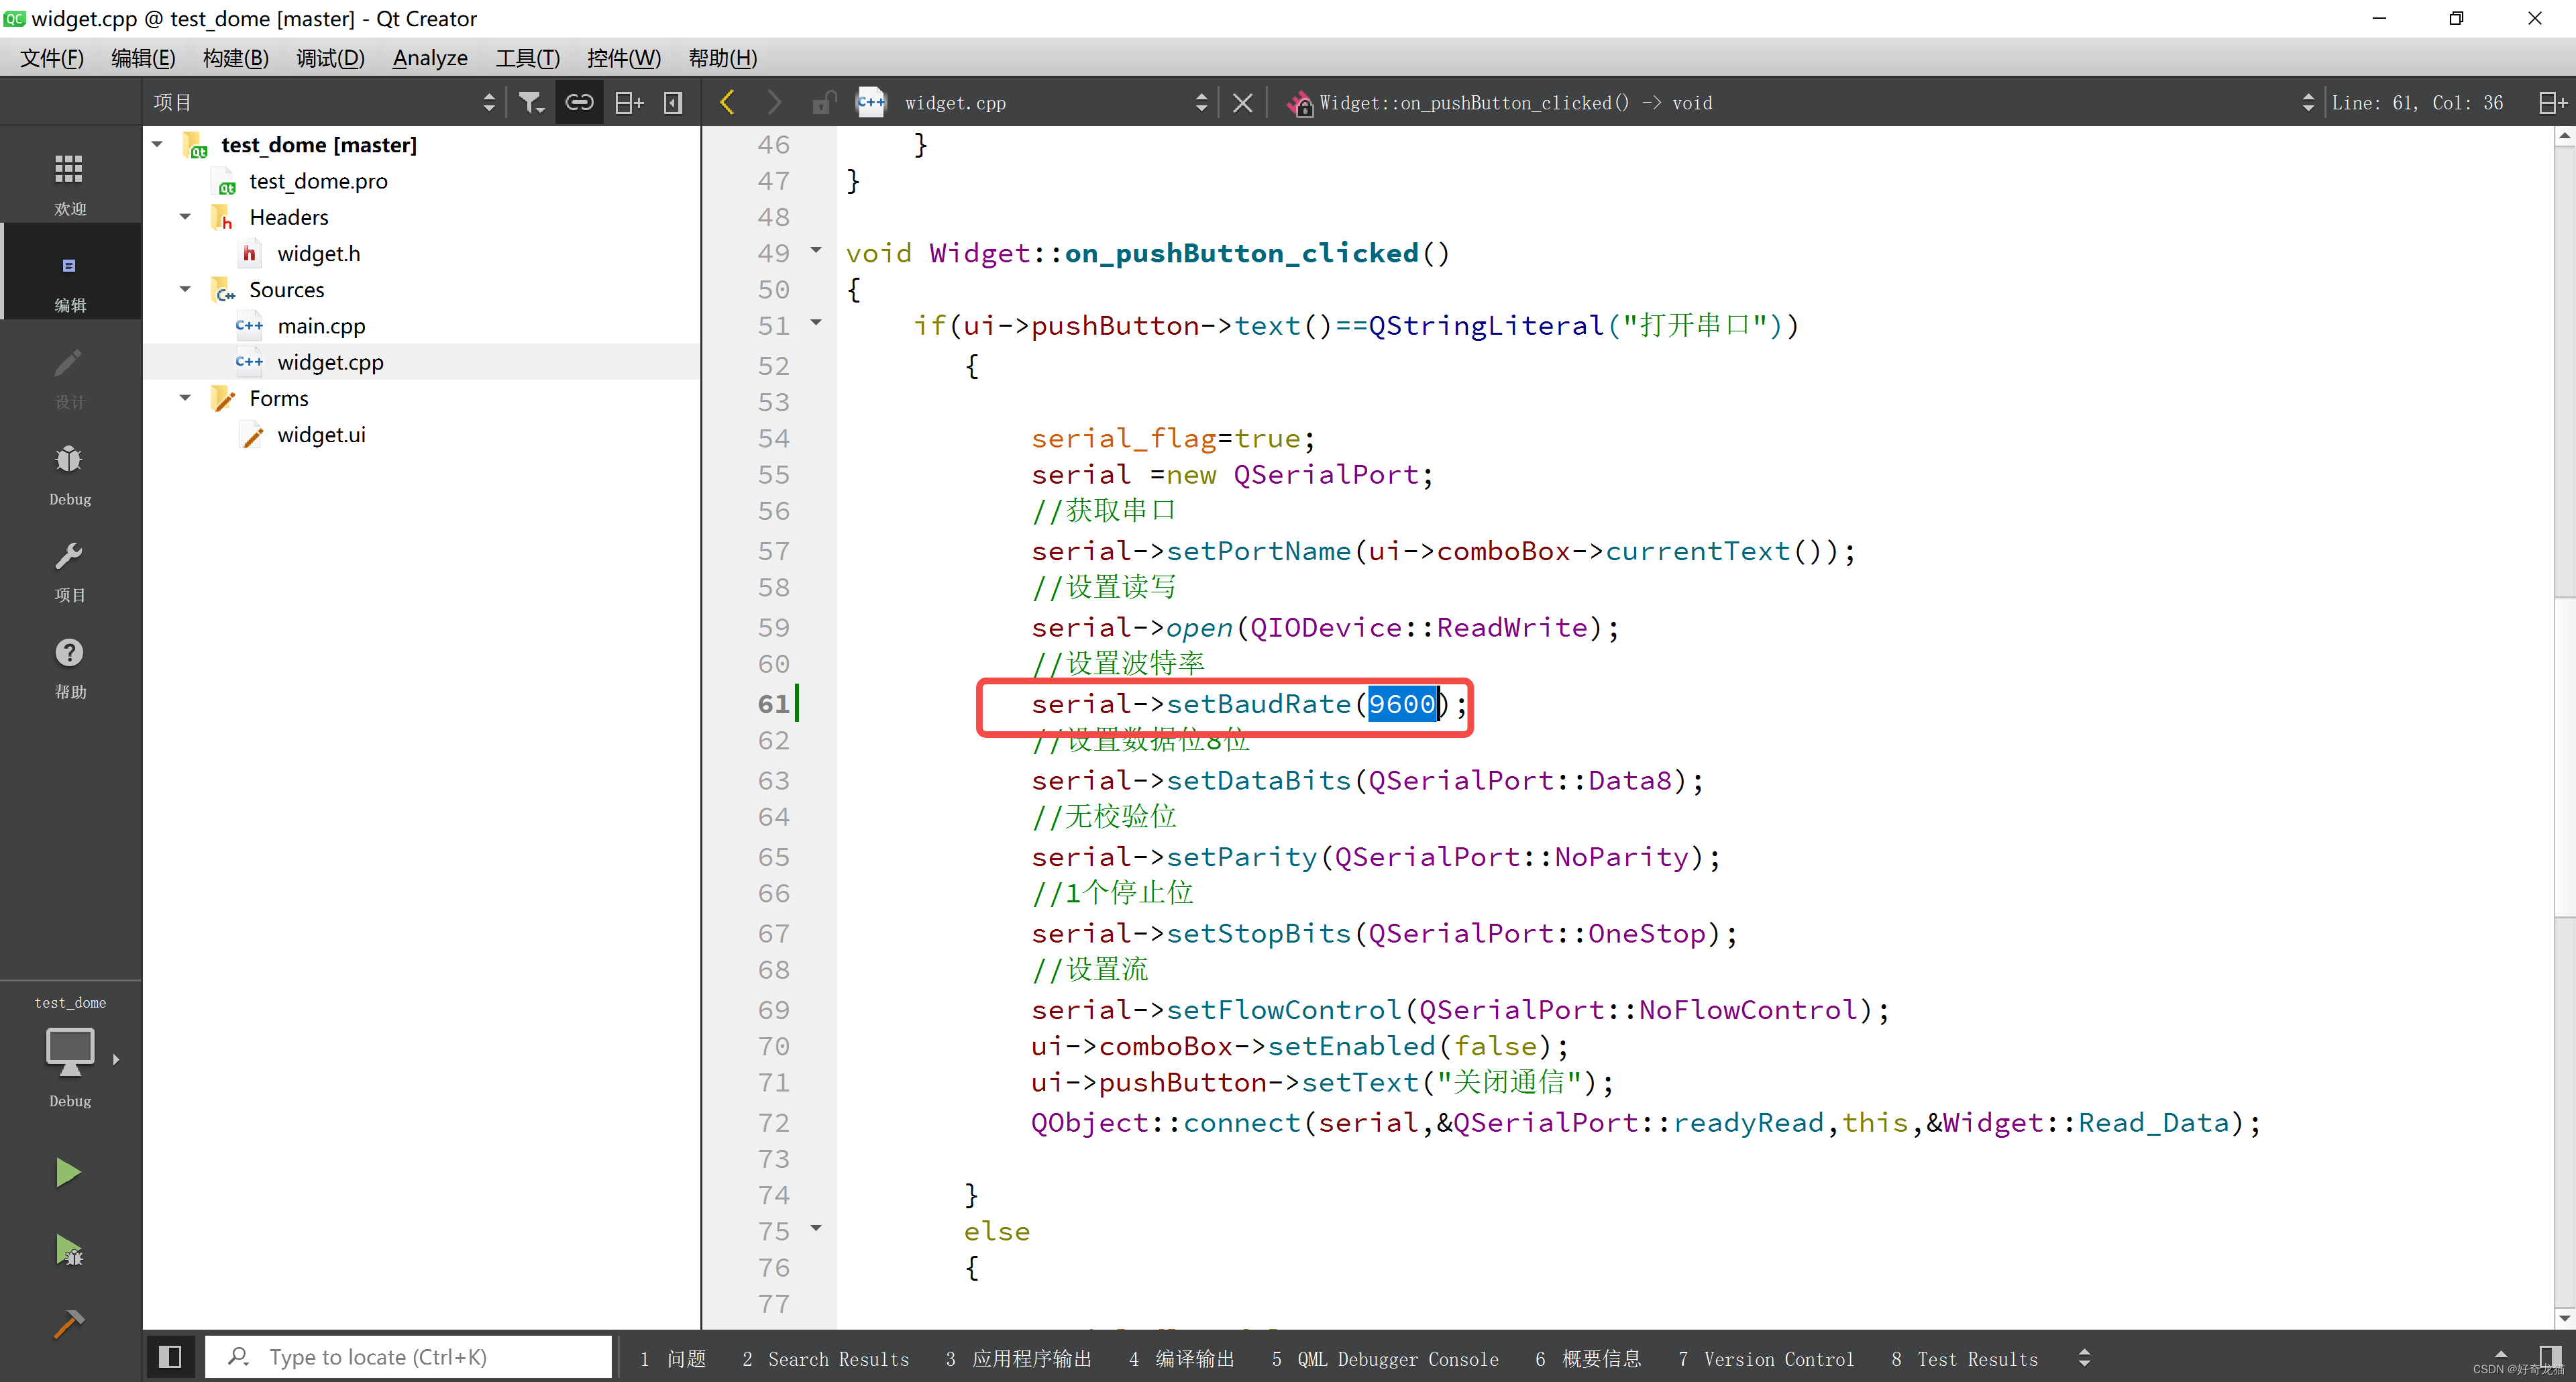Open the 工具(T) menu
The image size is (2576, 1382).
point(527,57)
